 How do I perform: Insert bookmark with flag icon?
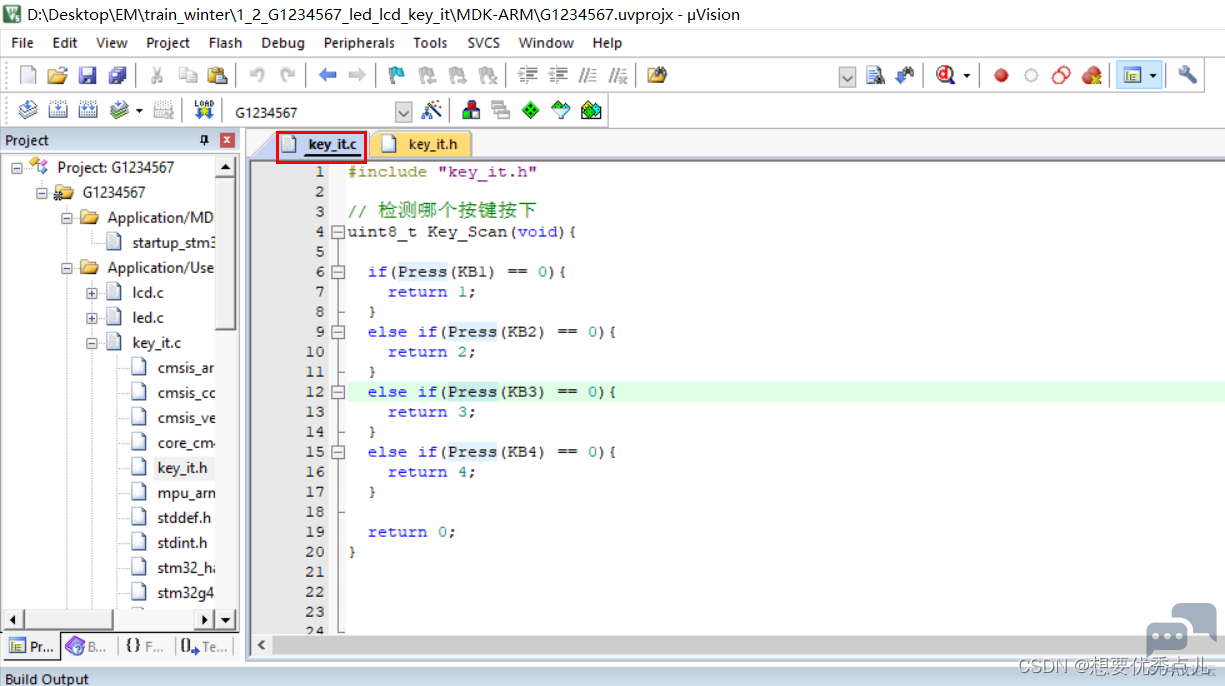(397, 75)
